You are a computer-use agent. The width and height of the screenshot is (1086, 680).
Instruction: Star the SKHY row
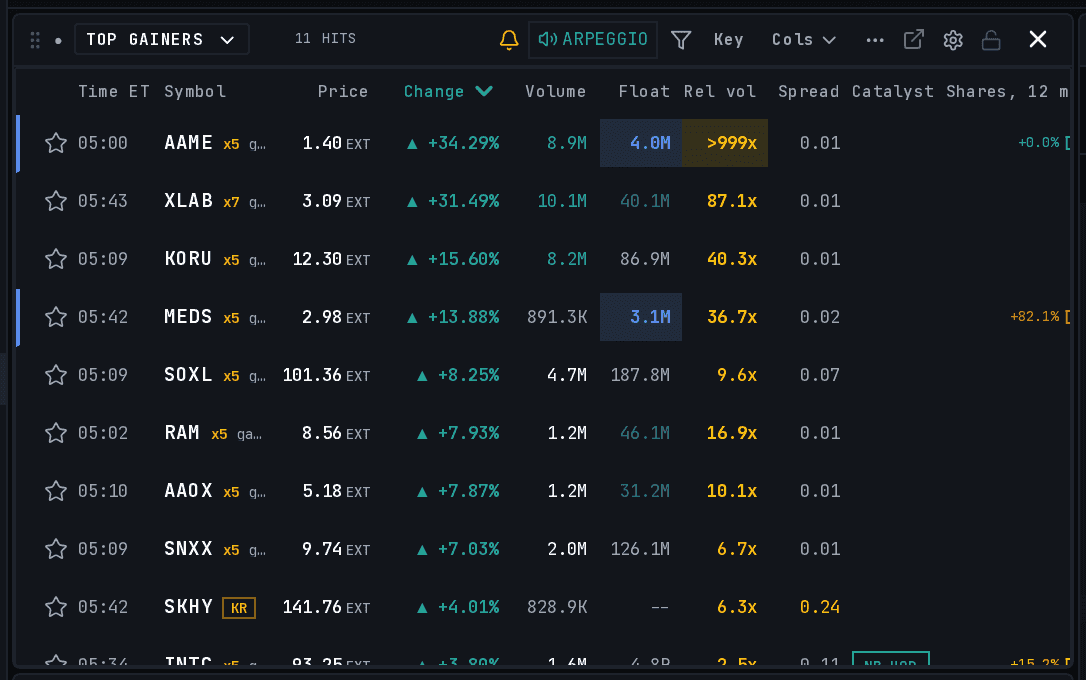pos(56,607)
